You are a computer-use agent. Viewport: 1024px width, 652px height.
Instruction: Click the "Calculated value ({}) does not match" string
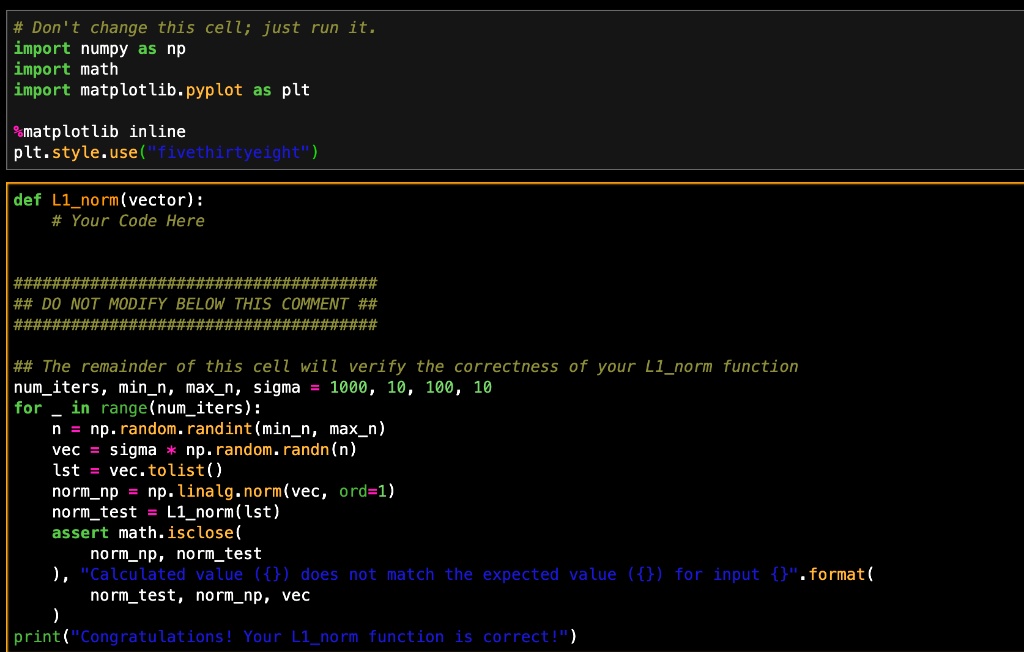point(439,575)
